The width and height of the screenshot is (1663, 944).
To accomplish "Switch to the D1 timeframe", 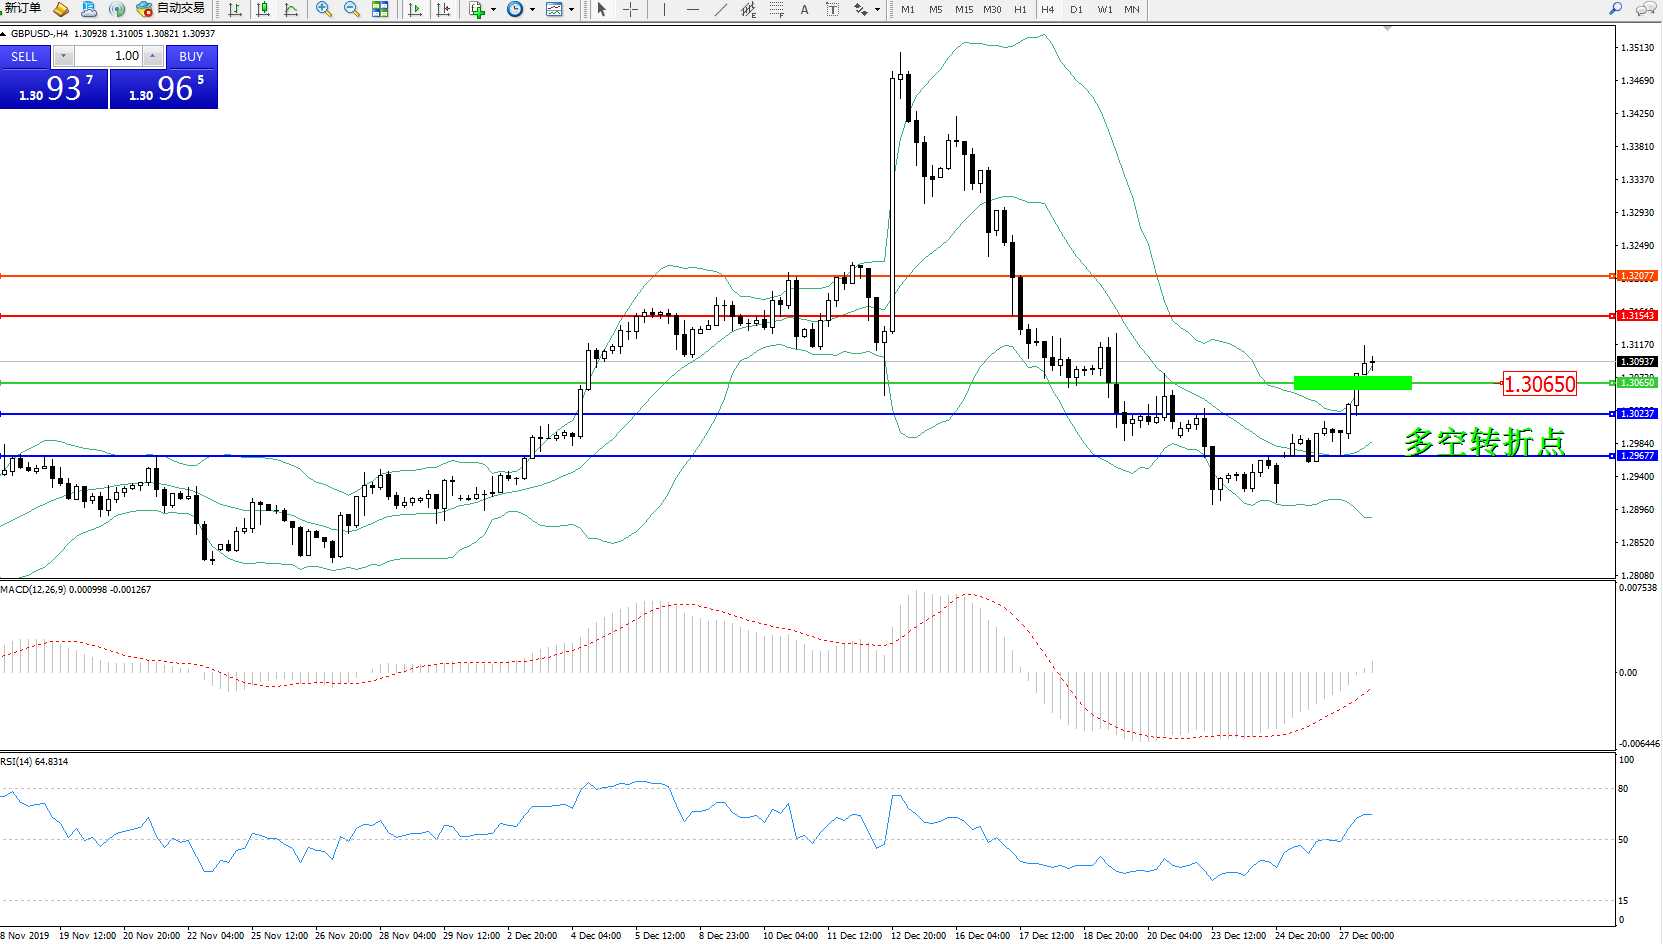I will click(1076, 9).
